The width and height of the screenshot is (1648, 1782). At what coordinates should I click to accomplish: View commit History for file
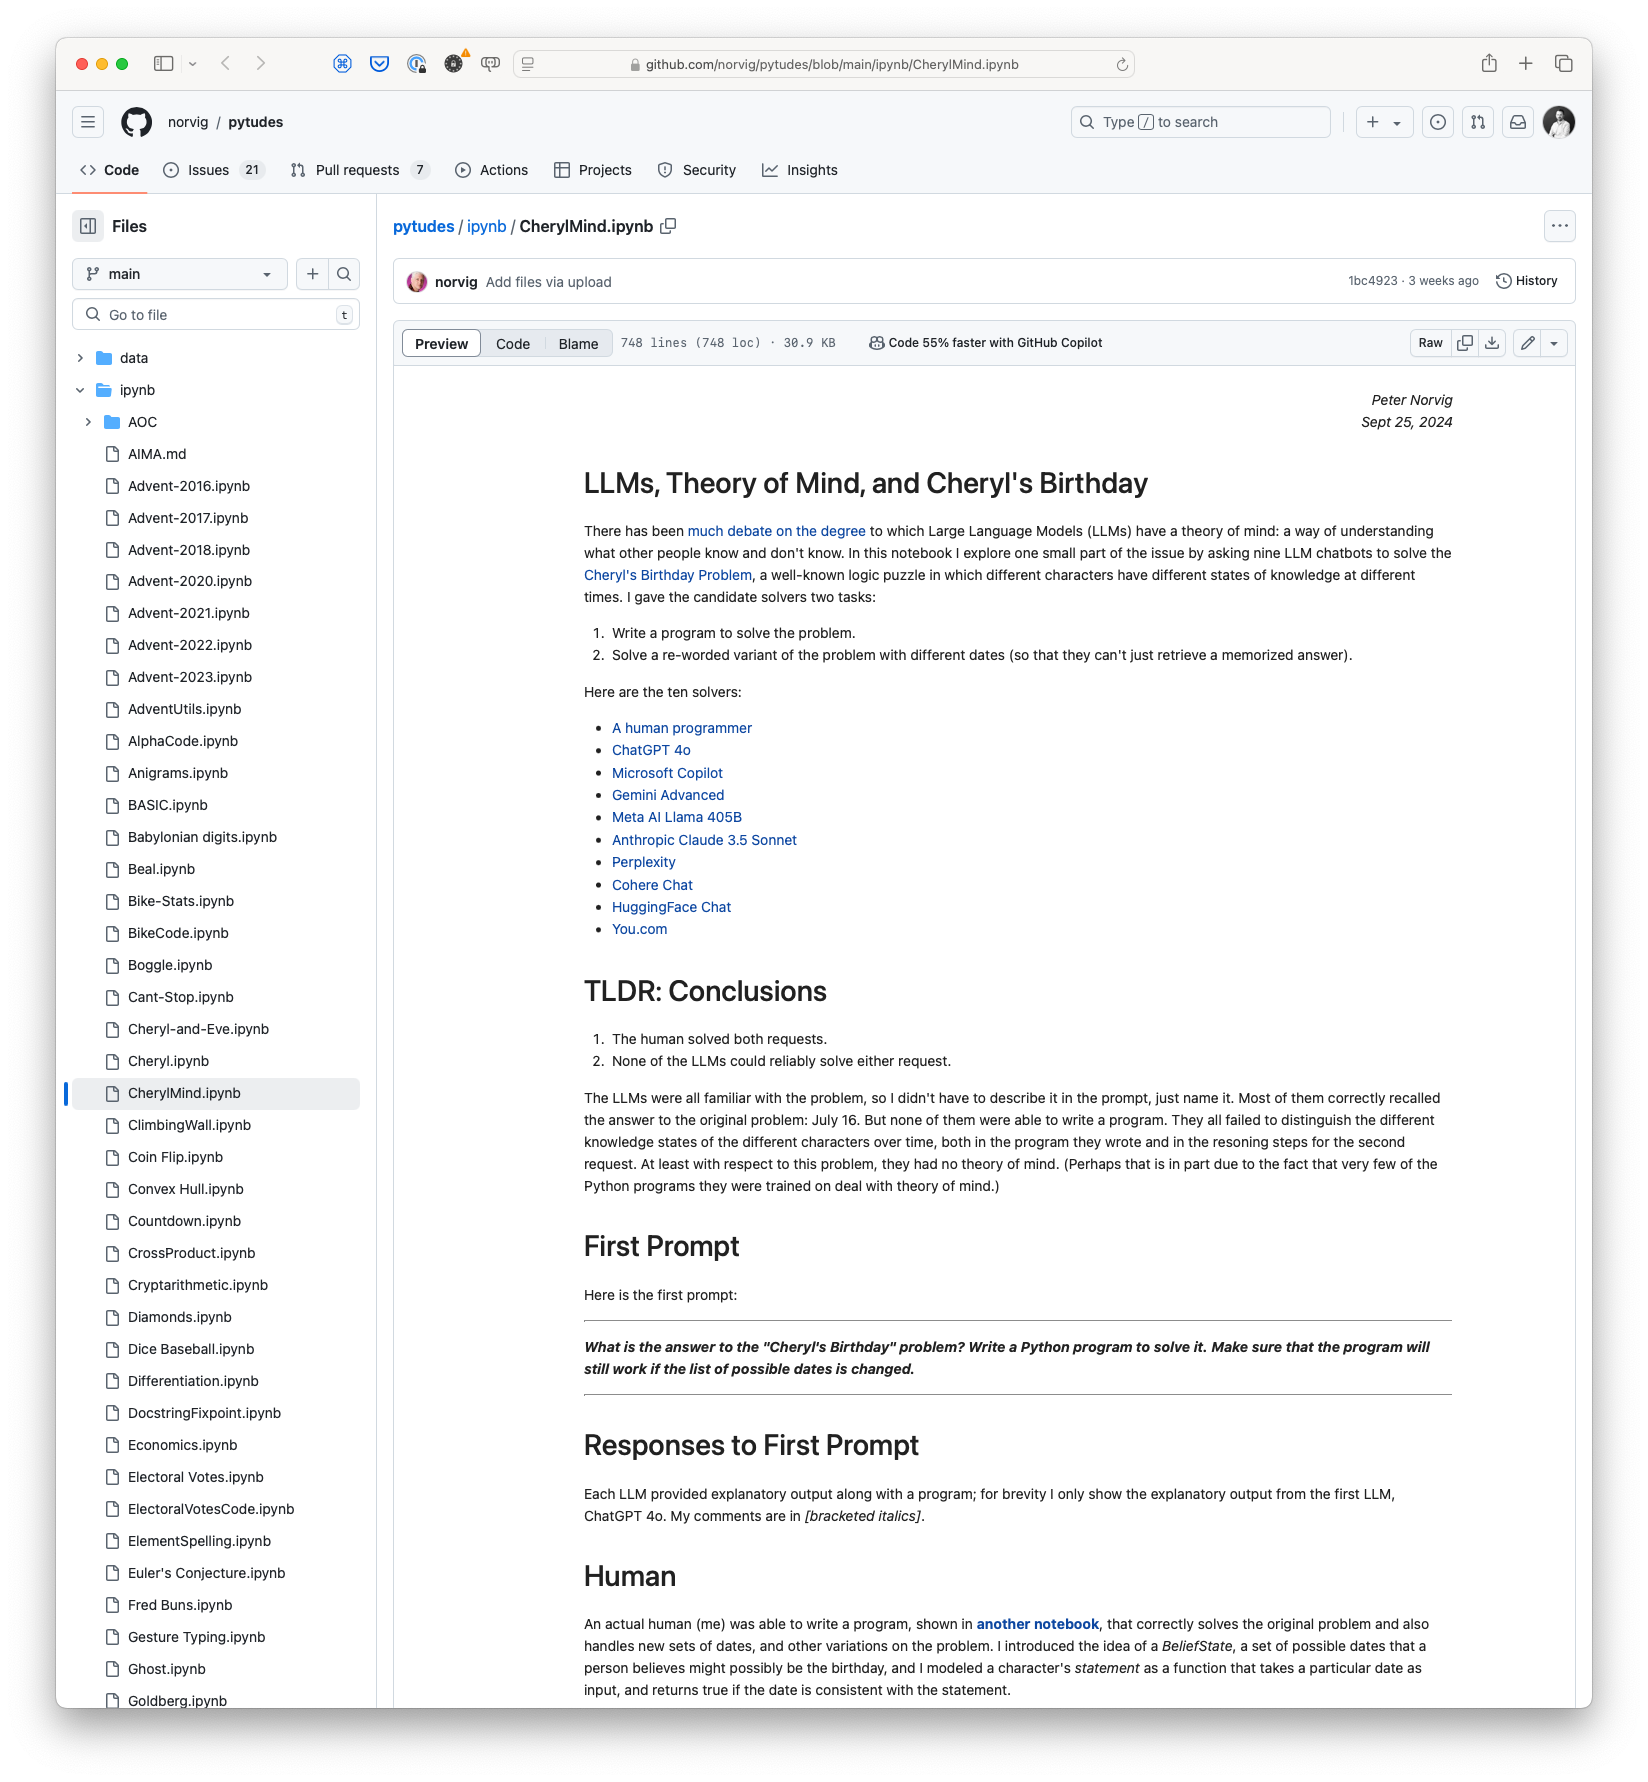(x=1527, y=281)
